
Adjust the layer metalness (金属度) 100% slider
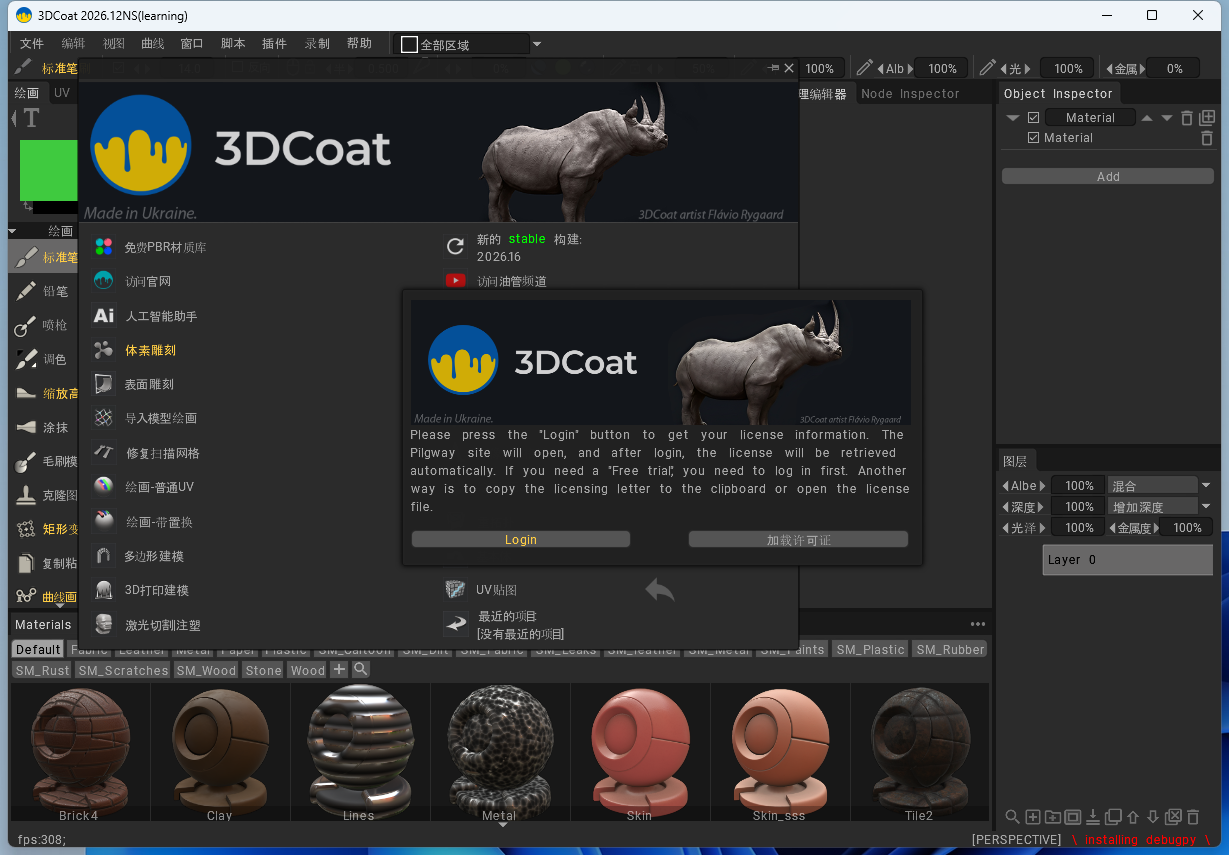coord(1187,527)
